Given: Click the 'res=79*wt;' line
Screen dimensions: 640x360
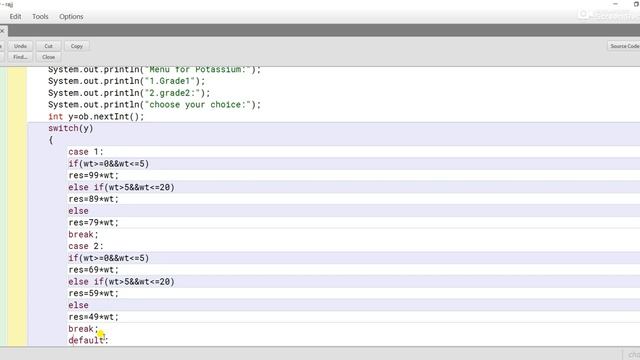Looking at the screenshot, I should click(93, 222).
